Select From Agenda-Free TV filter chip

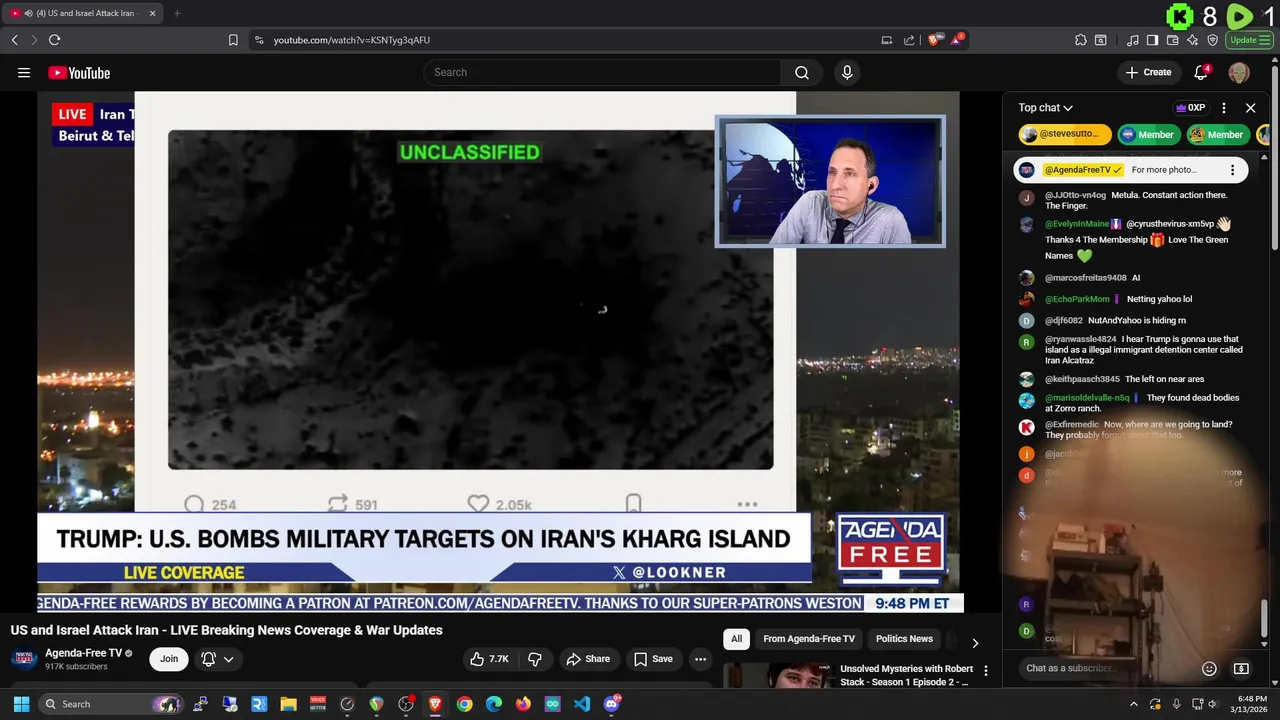point(809,639)
